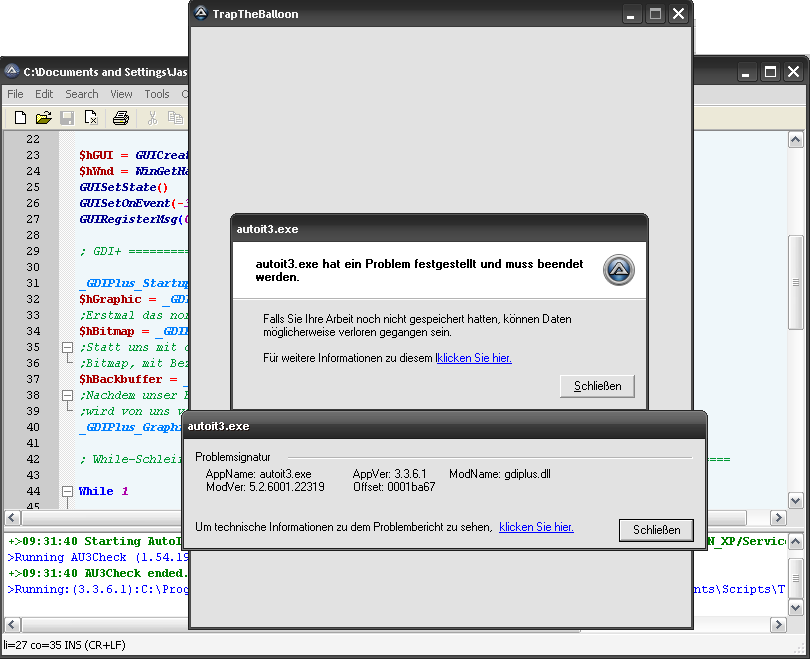The height and width of the screenshot is (659, 810).
Task: Maximize the TrapTheBalloon window
Action: (x=655, y=14)
